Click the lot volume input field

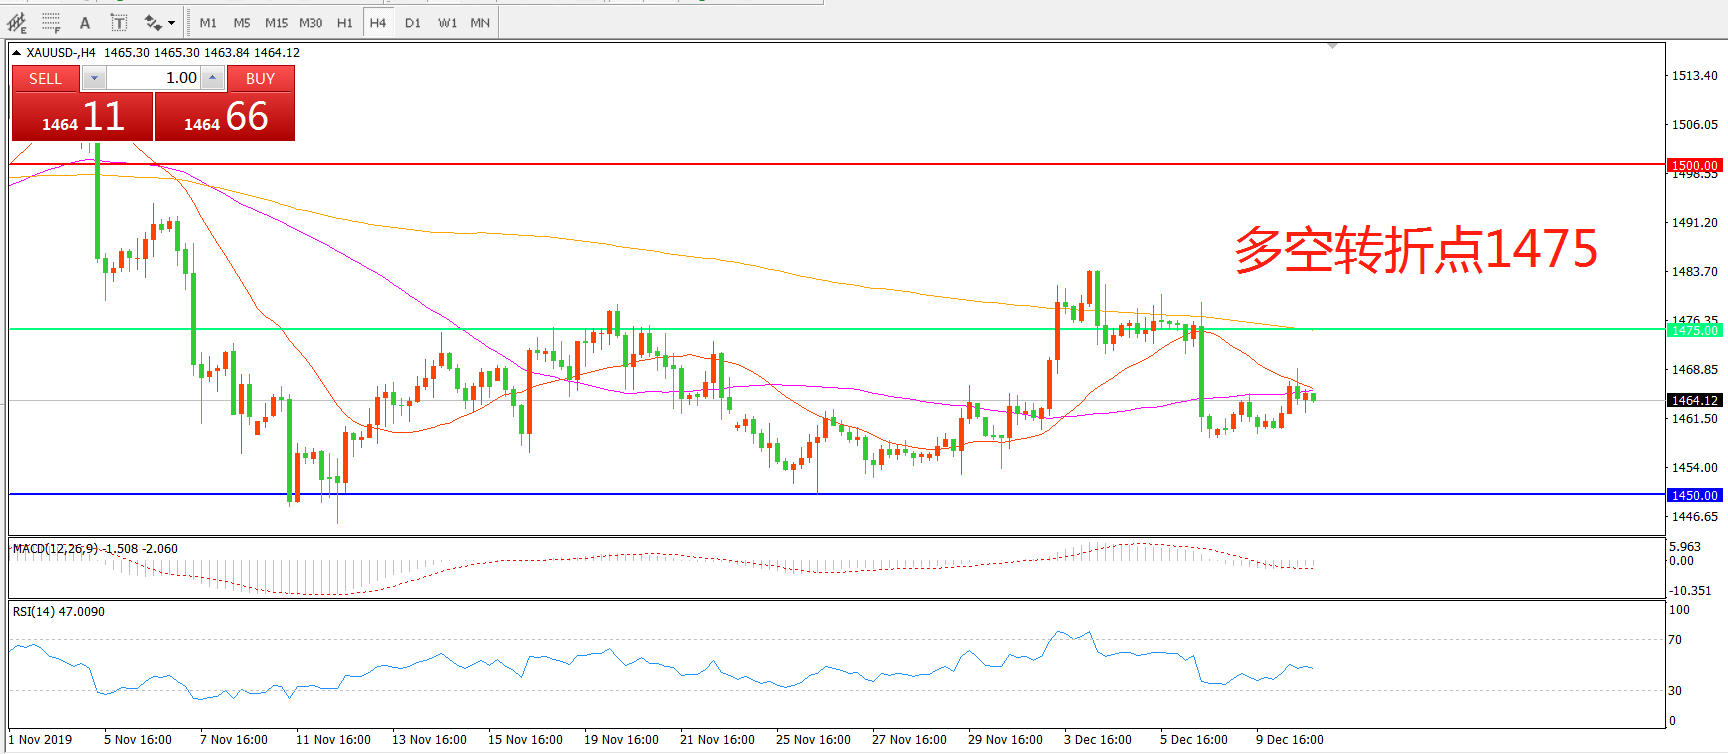153,78
